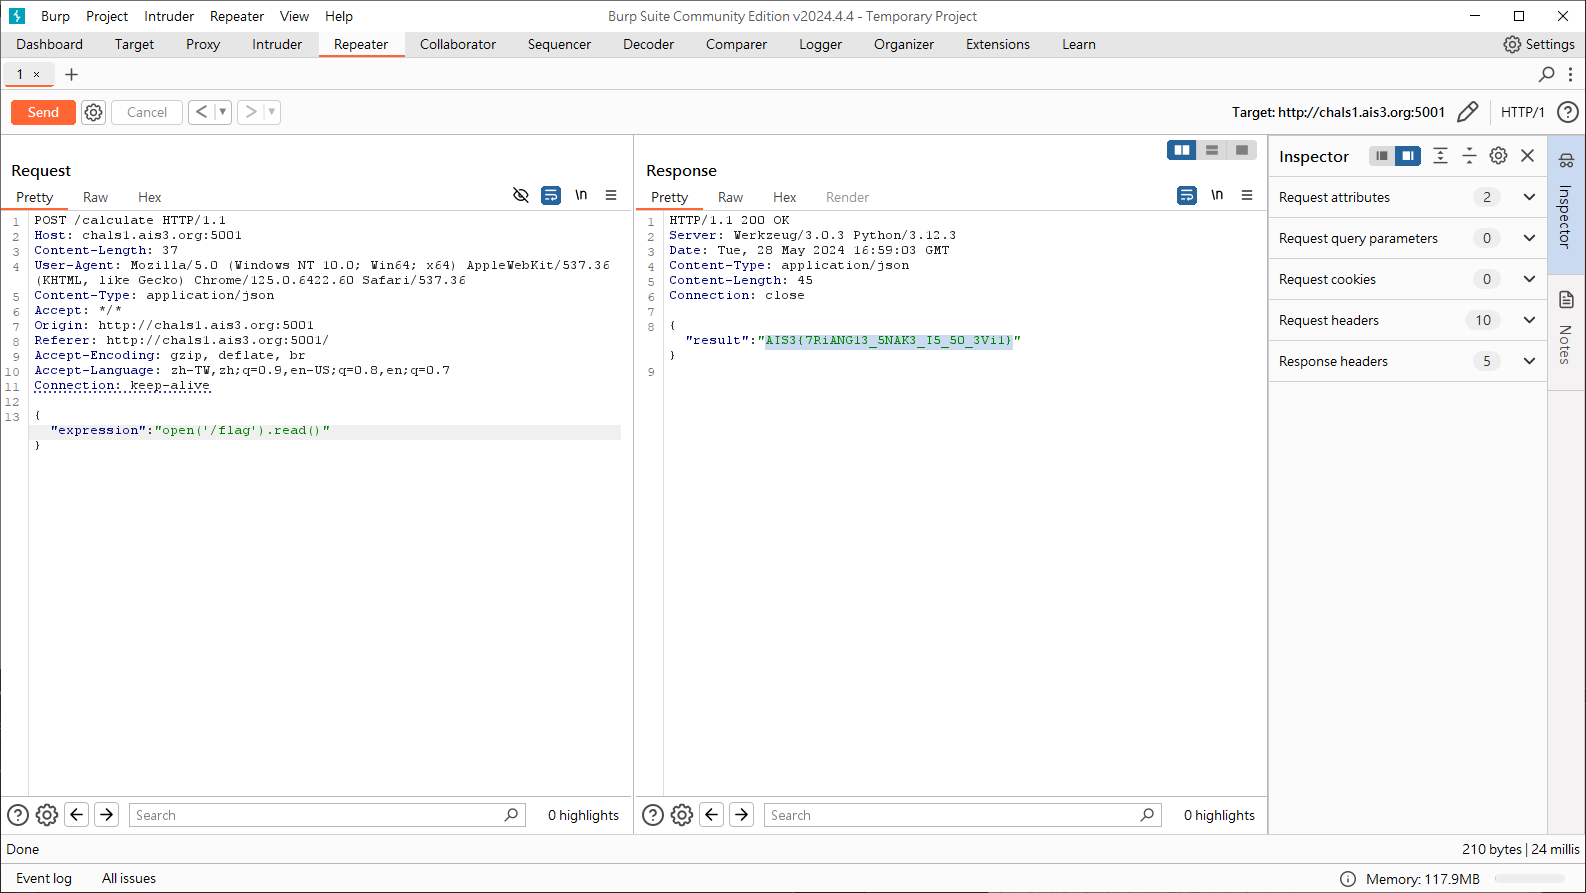The width and height of the screenshot is (1586, 893).
Task: Click the Repeater search magnifier icon
Action: pyautogui.click(x=1546, y=74)
